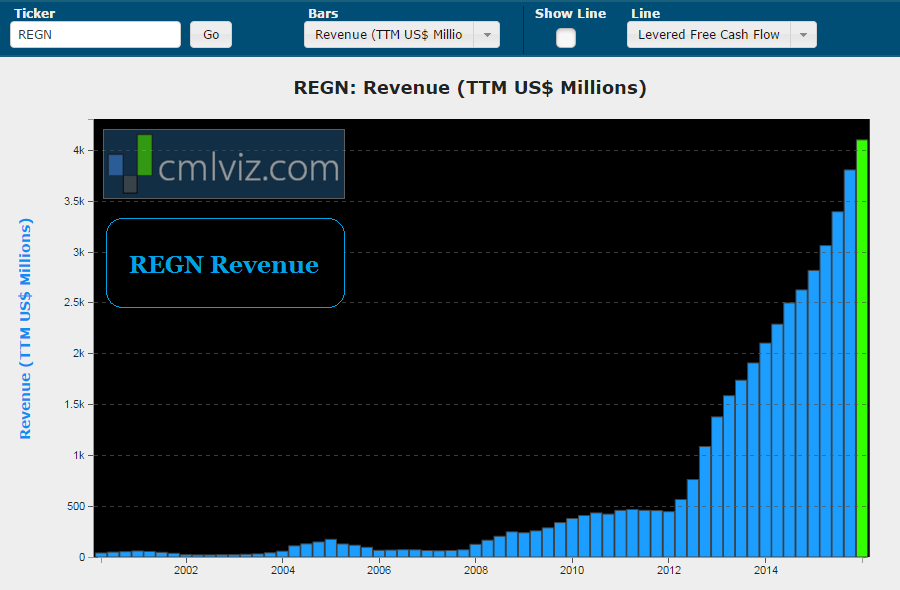Click the chart title REGN: Revenue (TTM US$ Millions)

click(x=470, y=88)
